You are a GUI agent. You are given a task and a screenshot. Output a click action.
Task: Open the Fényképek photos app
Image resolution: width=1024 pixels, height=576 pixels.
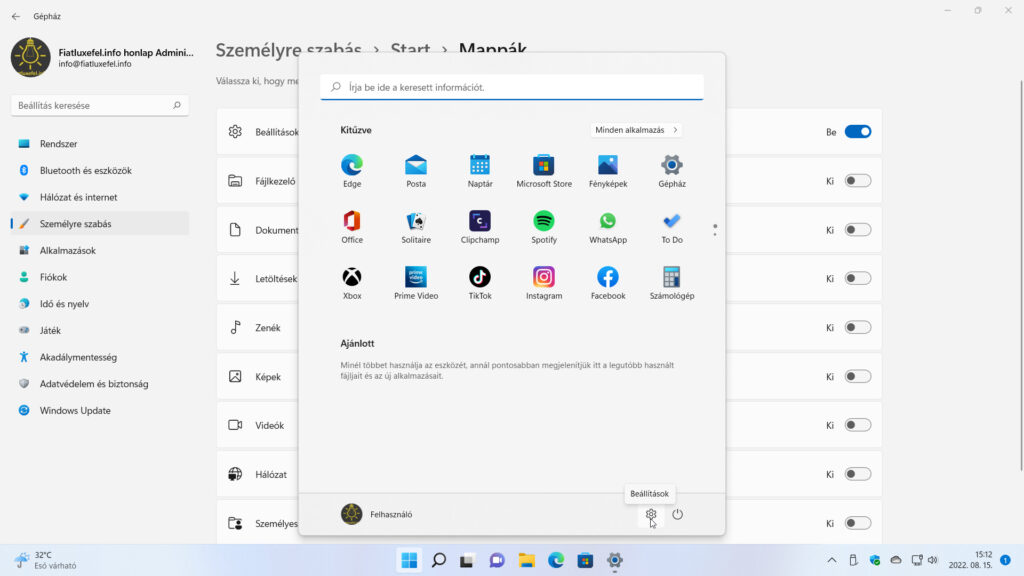607,171
